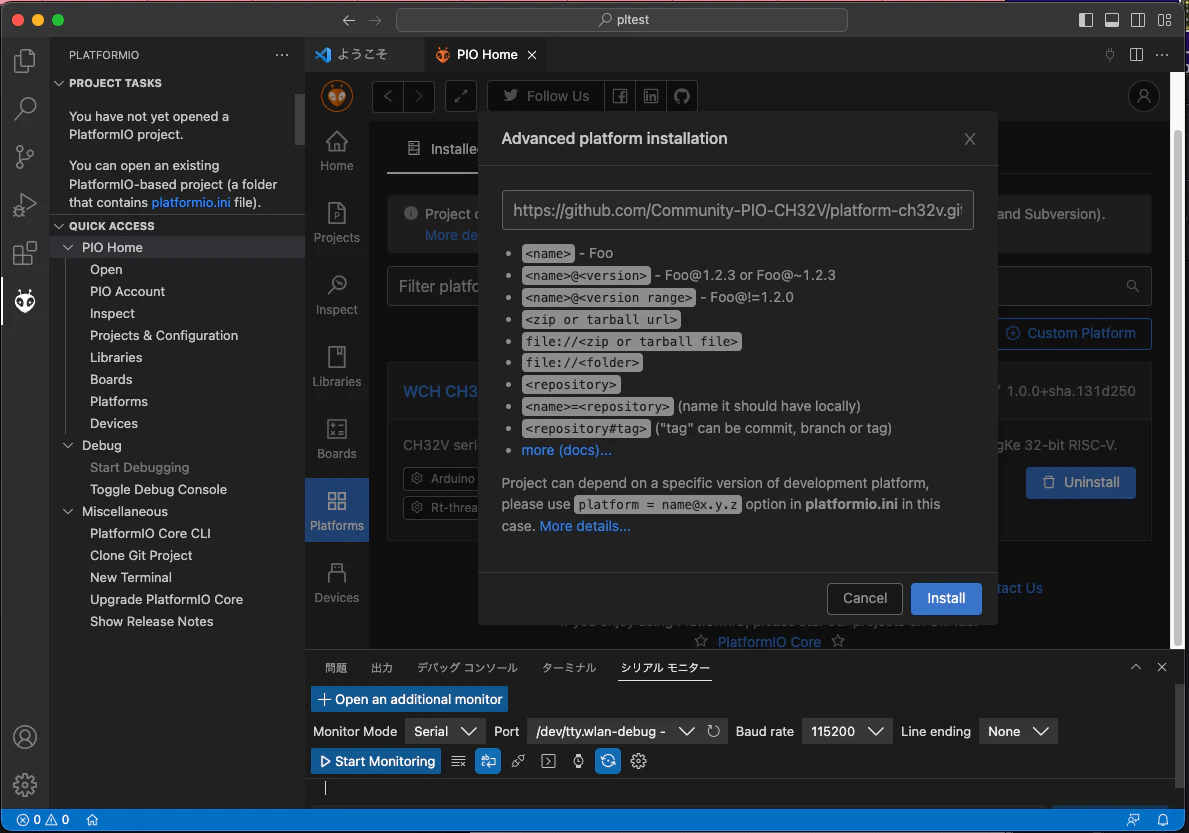Click the PlatformIO Home status bar icon

click(x=93, y=819)
